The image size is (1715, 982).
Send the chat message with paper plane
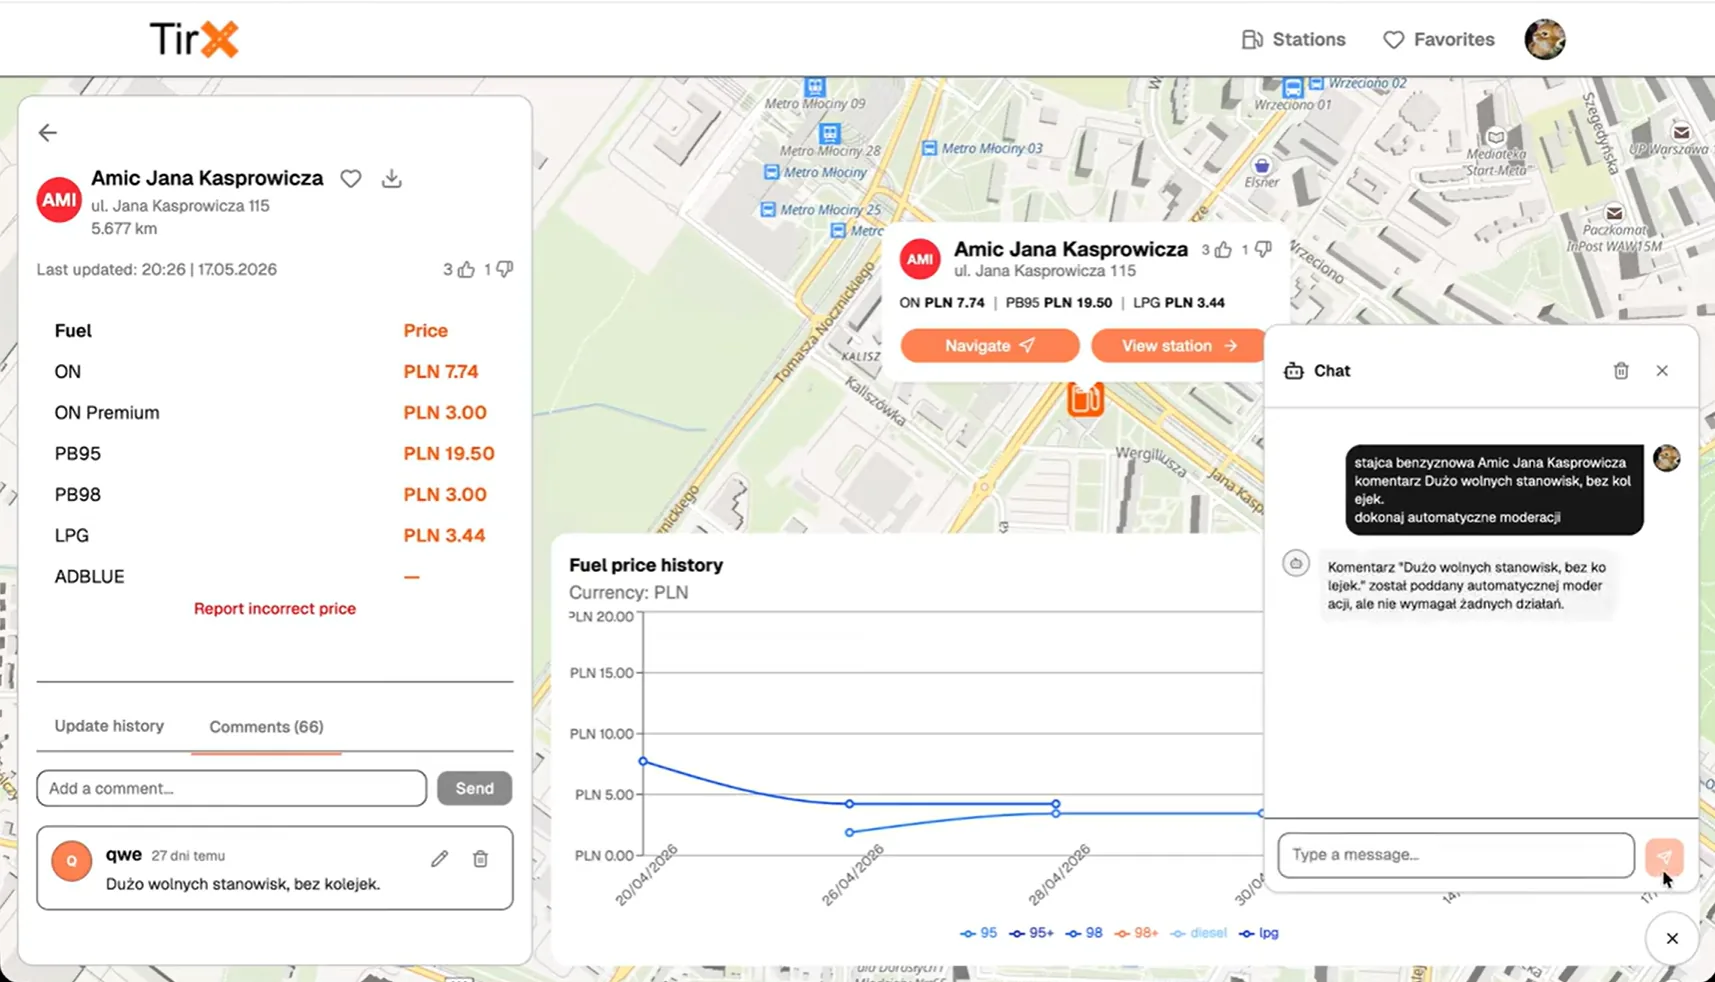click(1664, 857)
